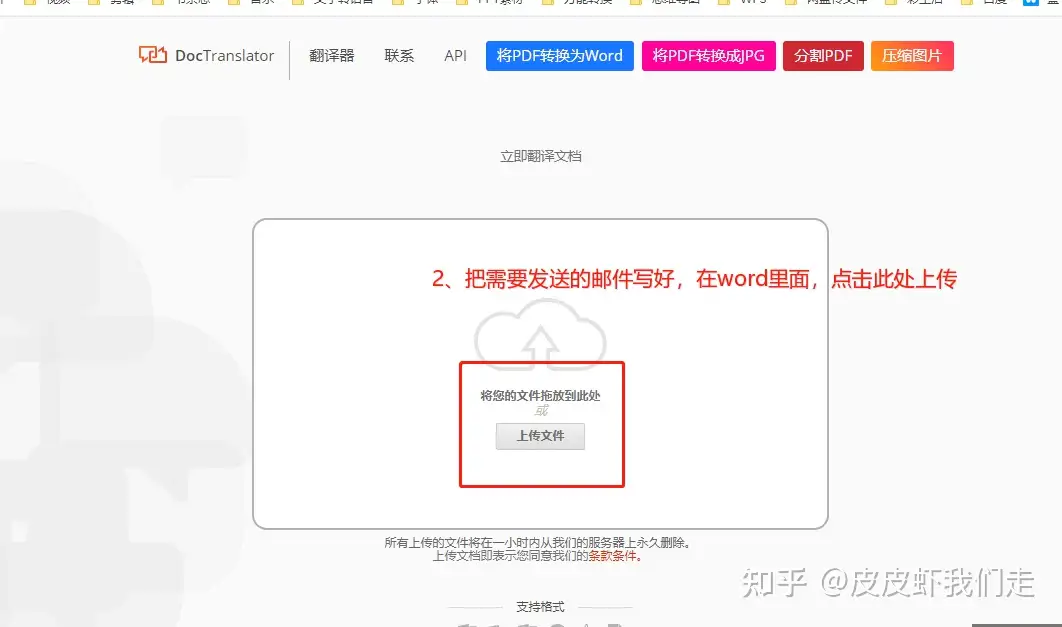Open the 音乐 bookmark folder
The image size is (1062, 627).
pyautogui.click(x=258, y=3)
